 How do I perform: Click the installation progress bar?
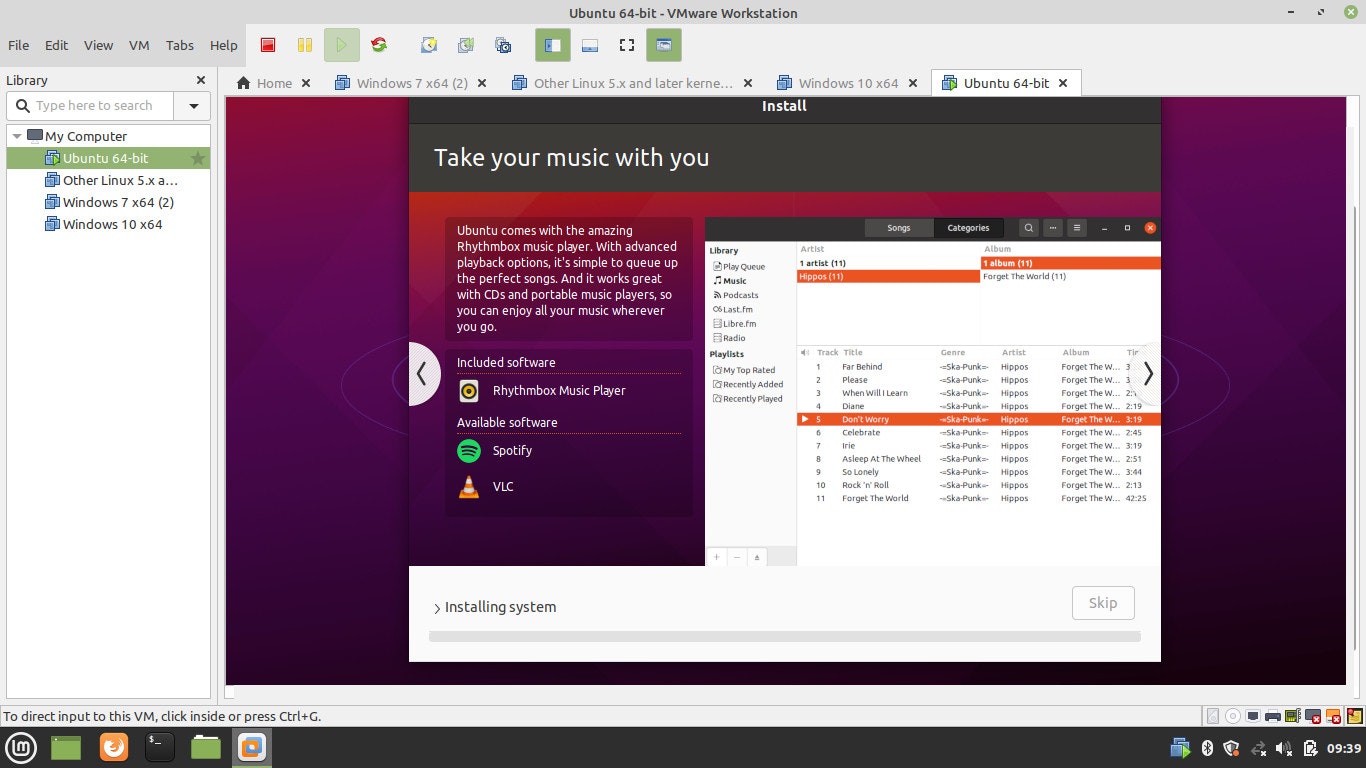(x=785, y=636)
